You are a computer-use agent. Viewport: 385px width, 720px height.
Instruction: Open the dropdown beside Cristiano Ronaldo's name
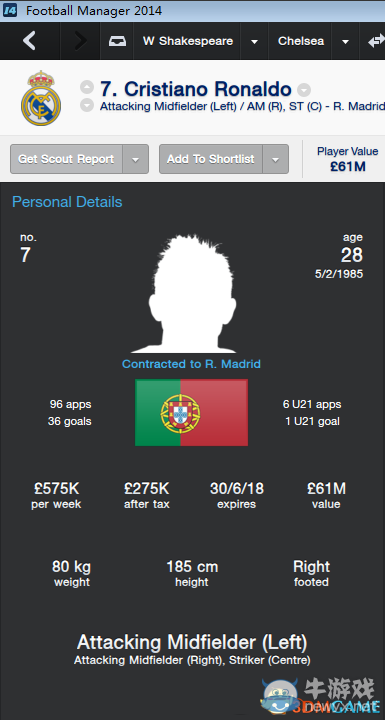[304, 89]
